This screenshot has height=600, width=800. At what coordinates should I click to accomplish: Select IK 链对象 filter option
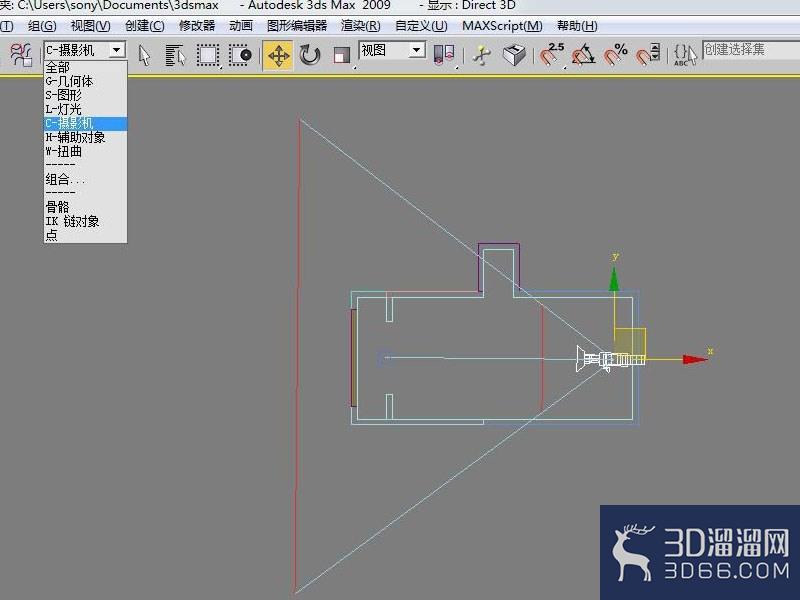coord(85,221)
